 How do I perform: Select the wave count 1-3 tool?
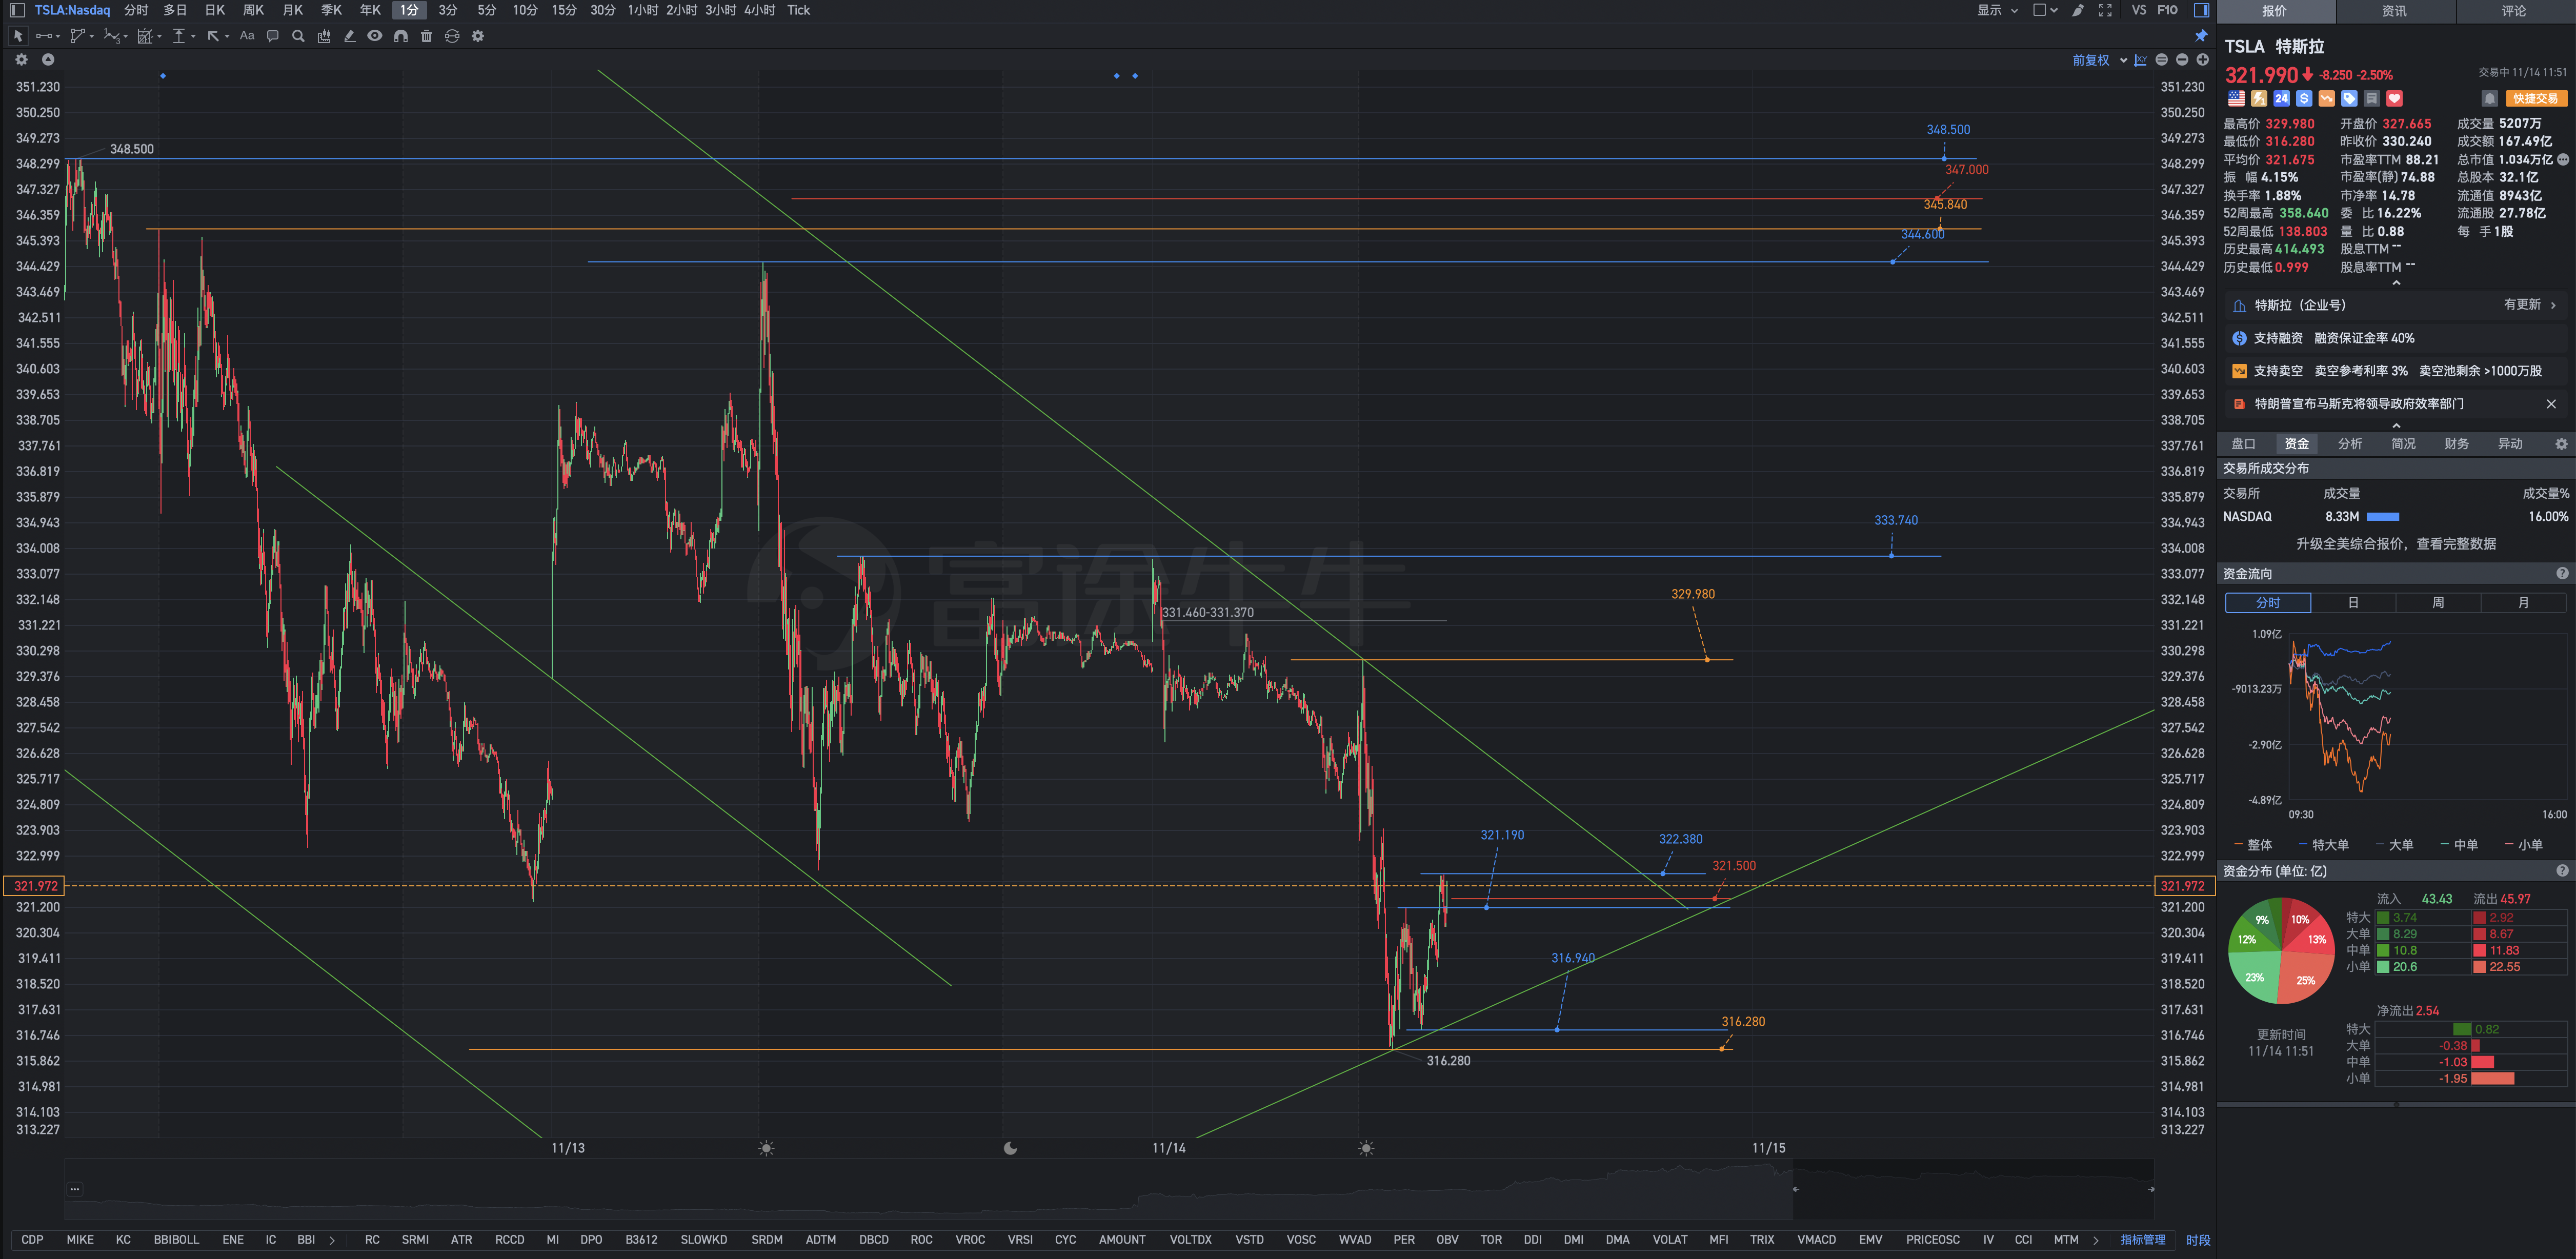click(112, 36)
